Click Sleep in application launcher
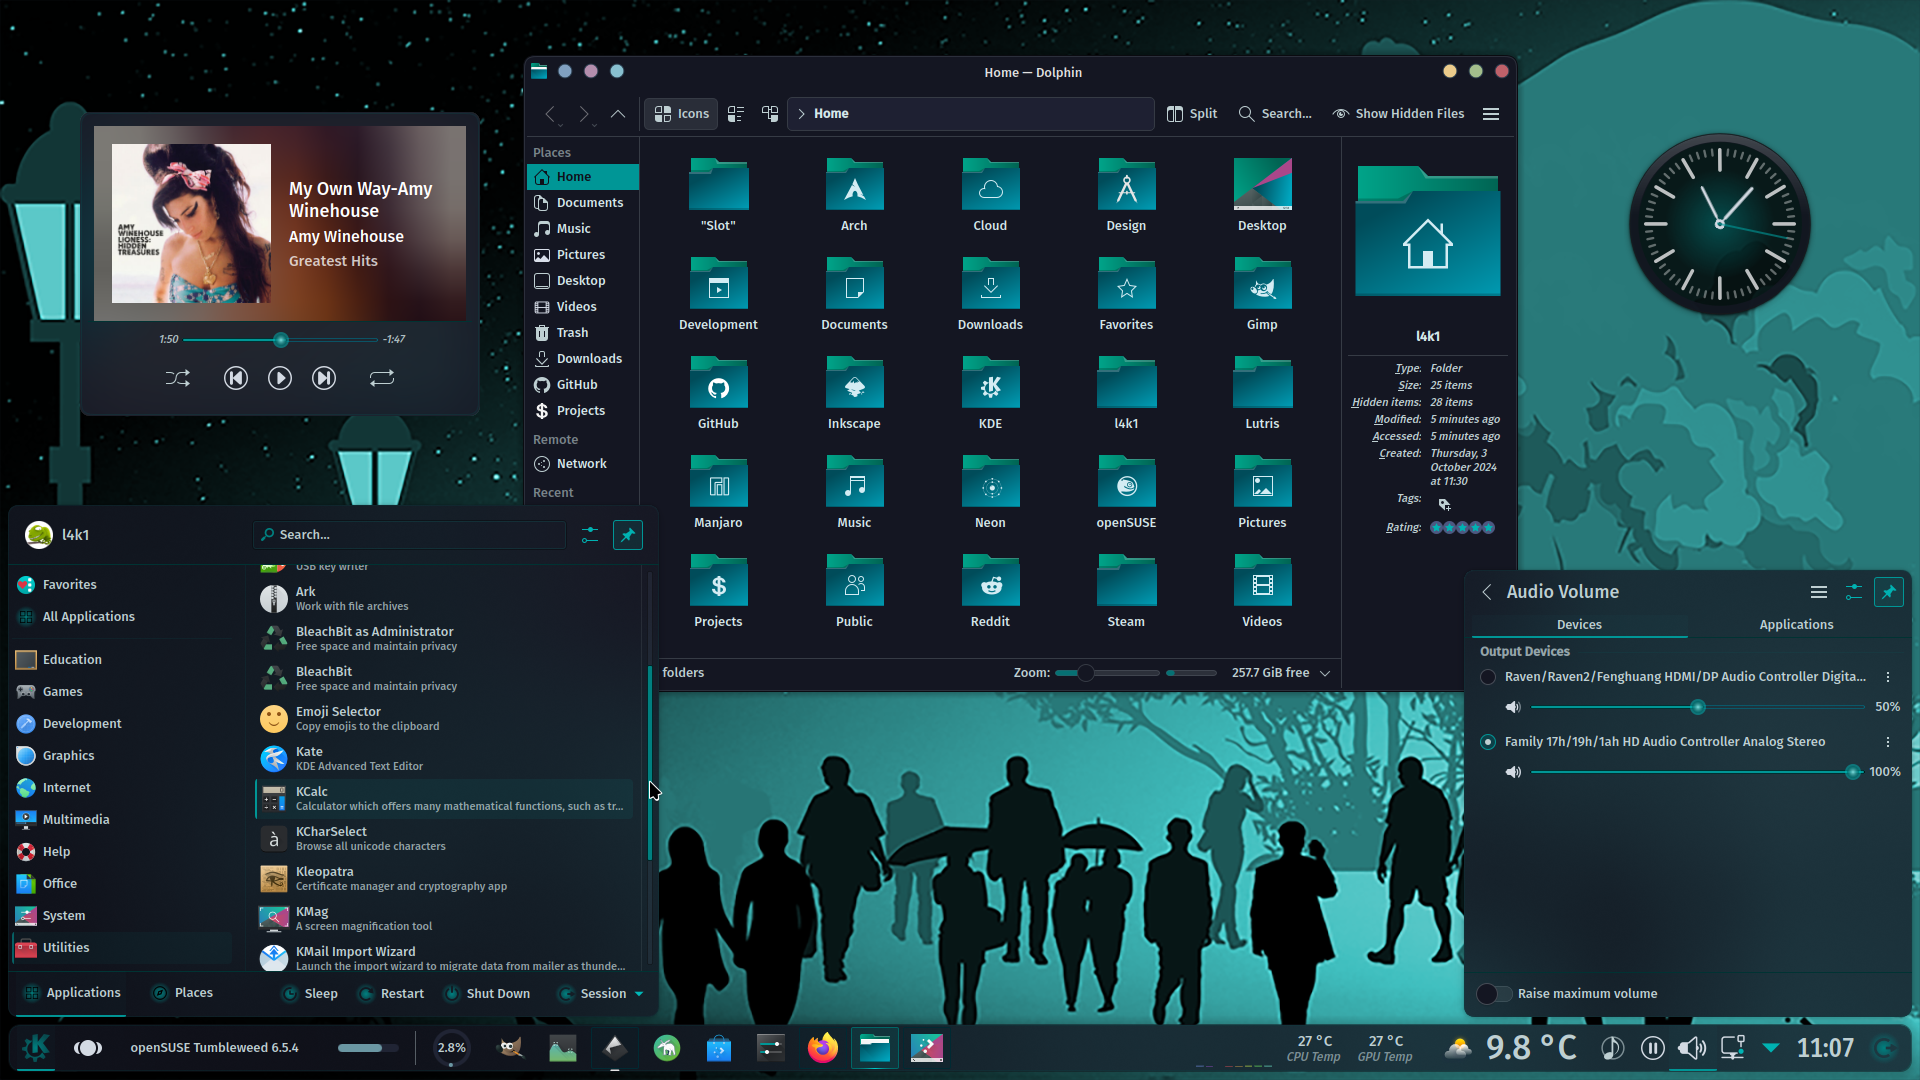 point(310,994)
